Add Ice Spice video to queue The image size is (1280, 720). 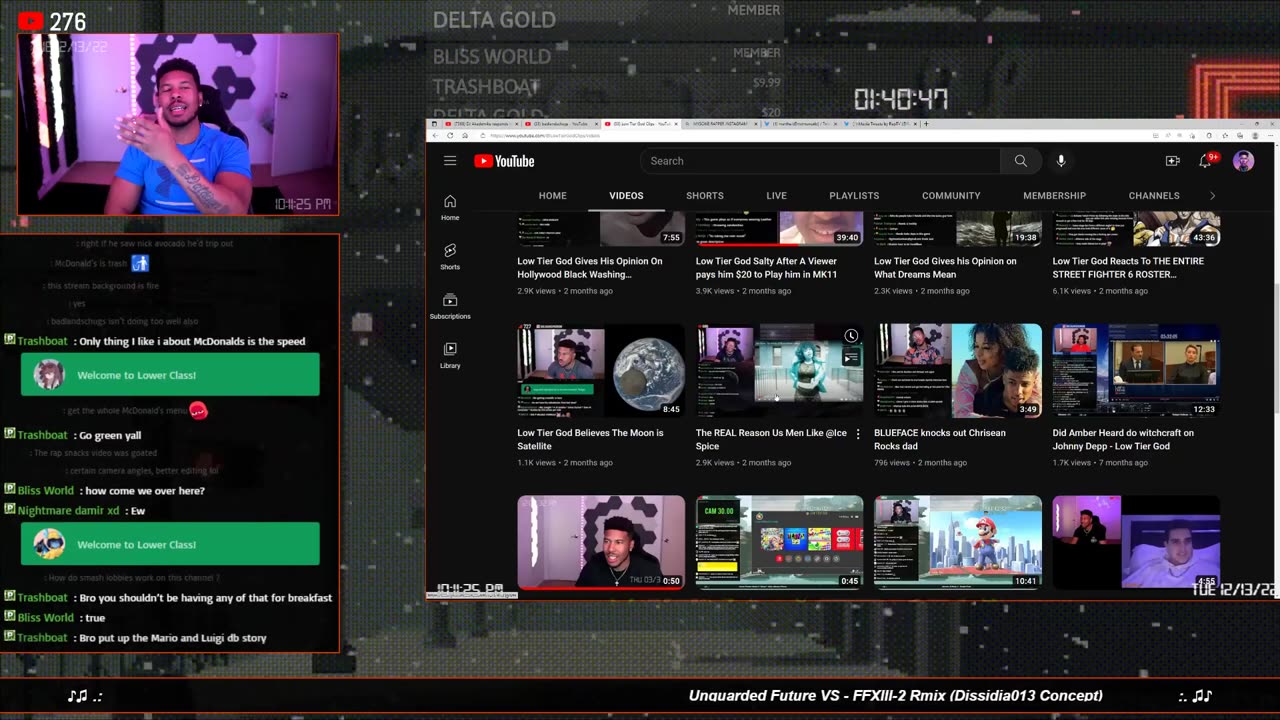[x=851, y=357]
